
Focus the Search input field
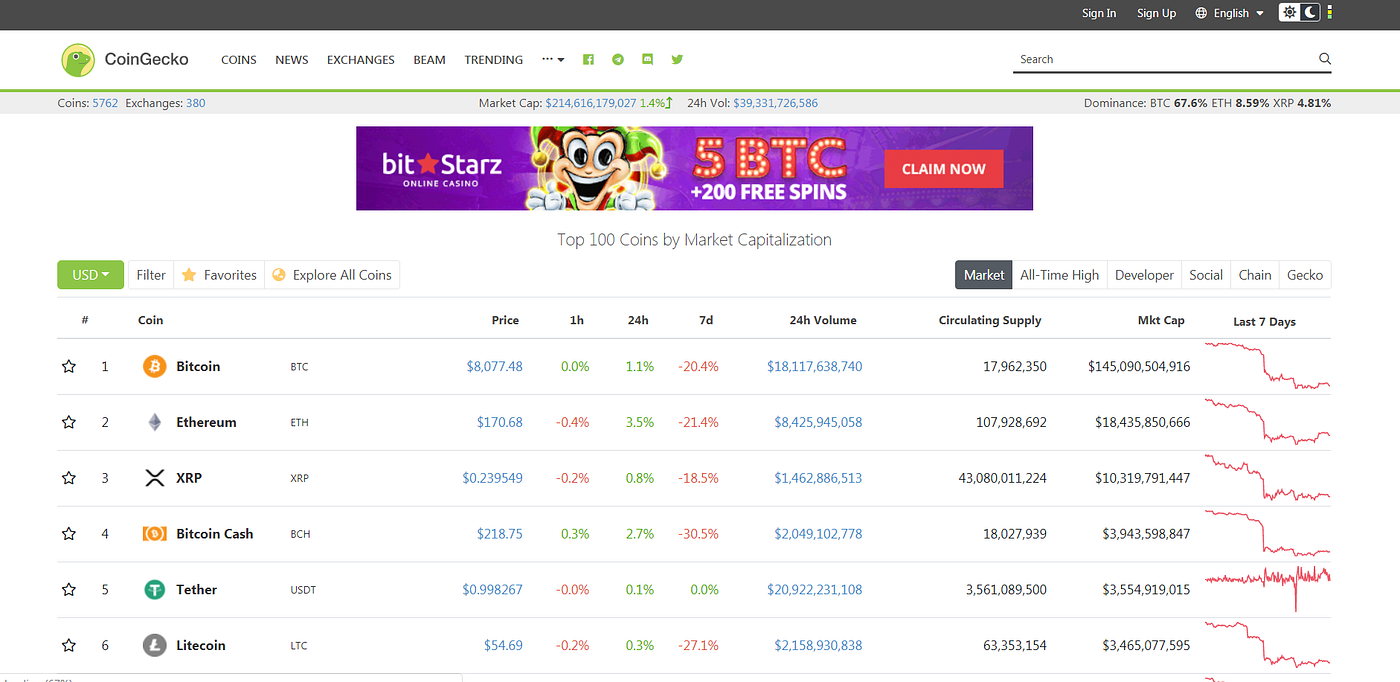(1165, 59)
